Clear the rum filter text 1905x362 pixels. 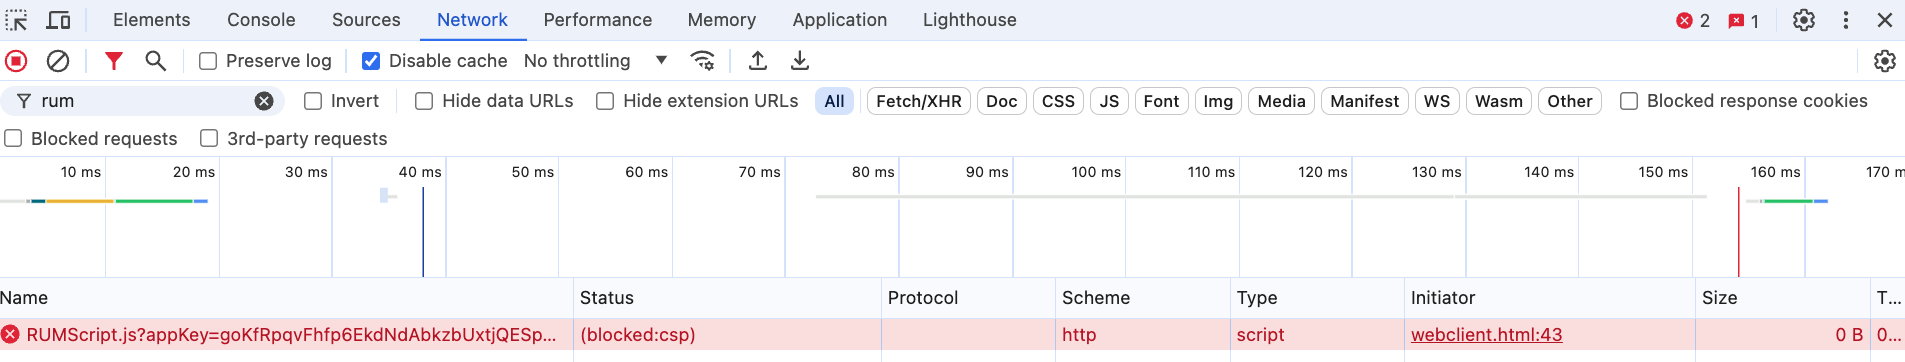(x=264, y=101)
